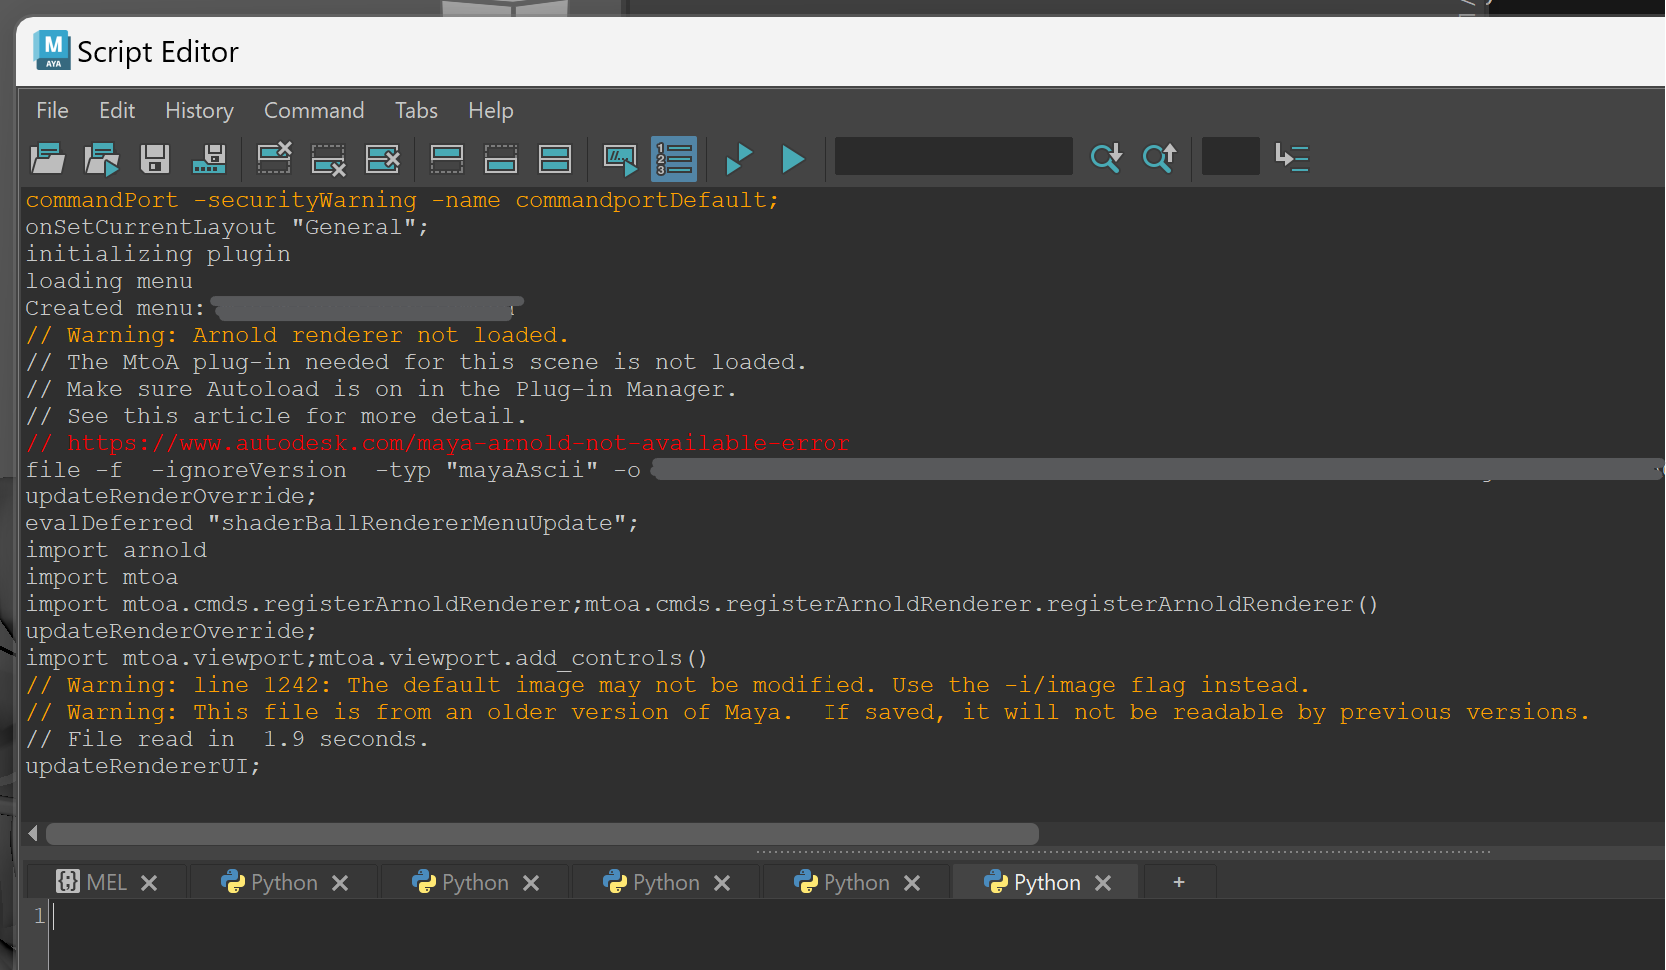The image size is (1666, 970).
Task: Close the MEL tab
Action: [x=149, y=883]
